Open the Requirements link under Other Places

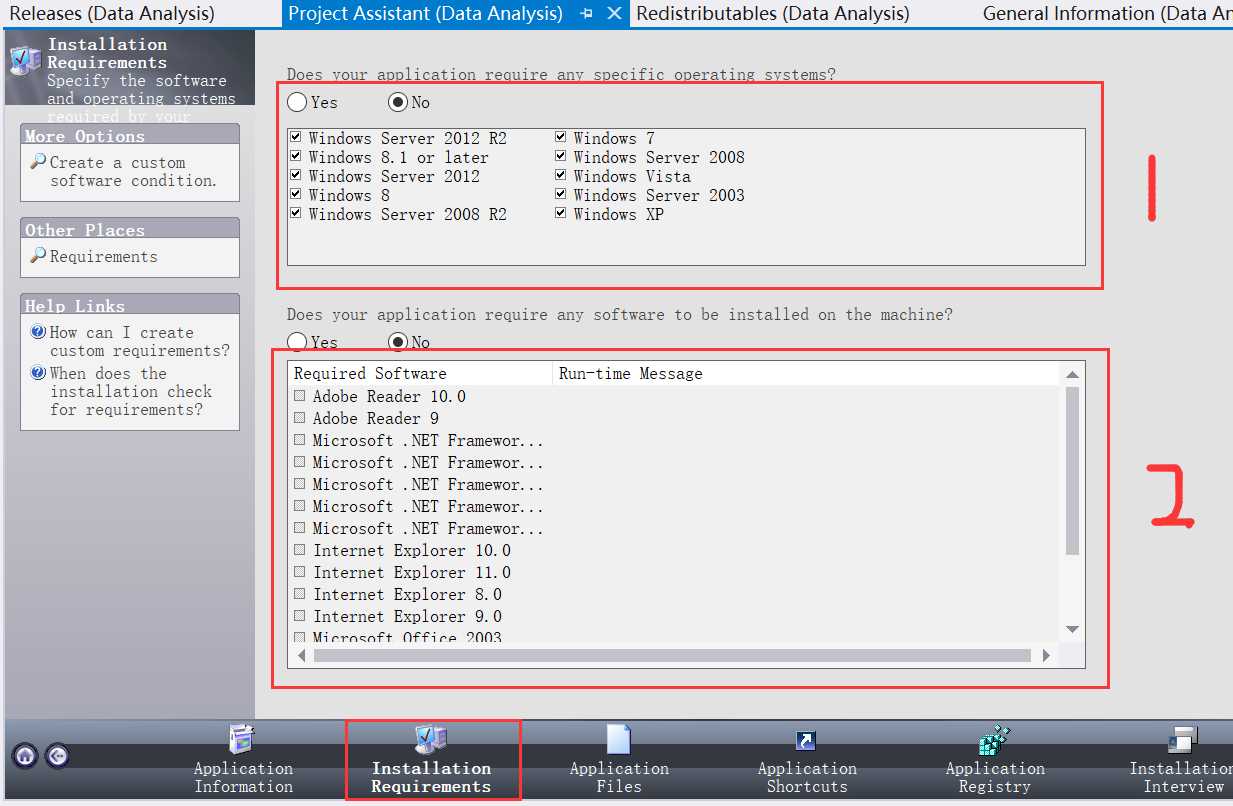pyautogui.click(x=104, y=257)
